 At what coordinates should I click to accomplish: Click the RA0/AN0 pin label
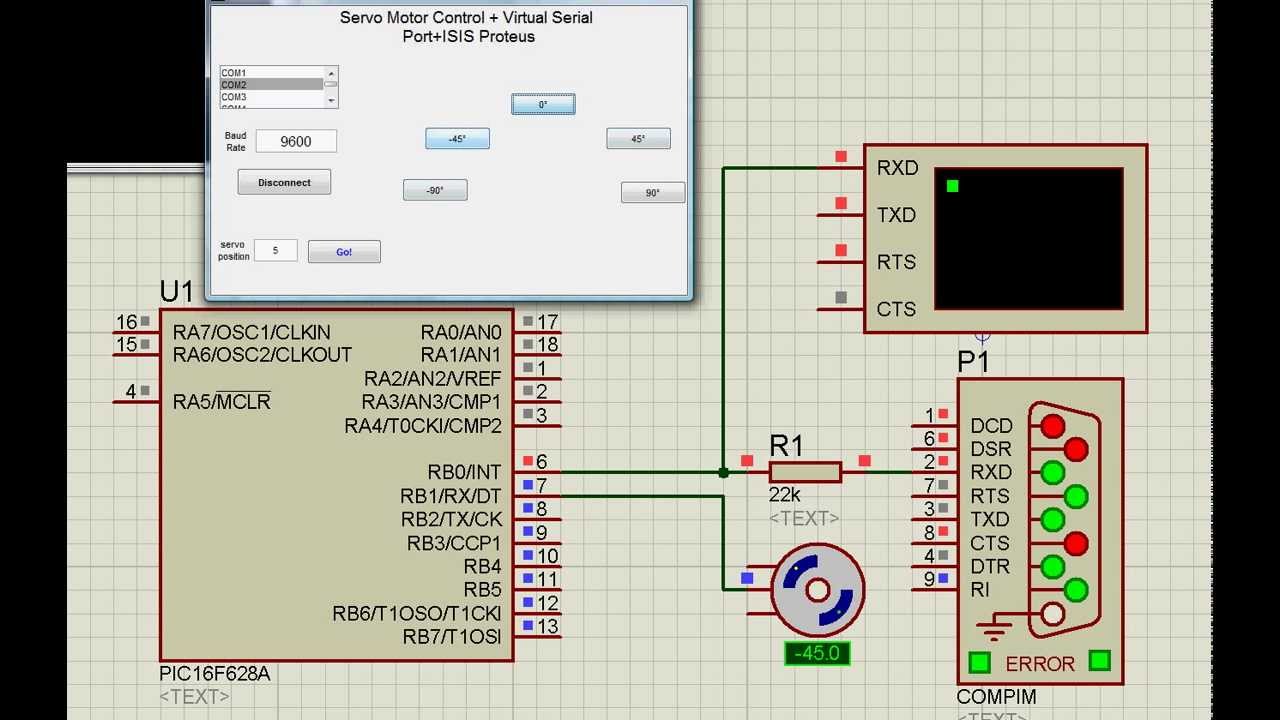point(461,332)
